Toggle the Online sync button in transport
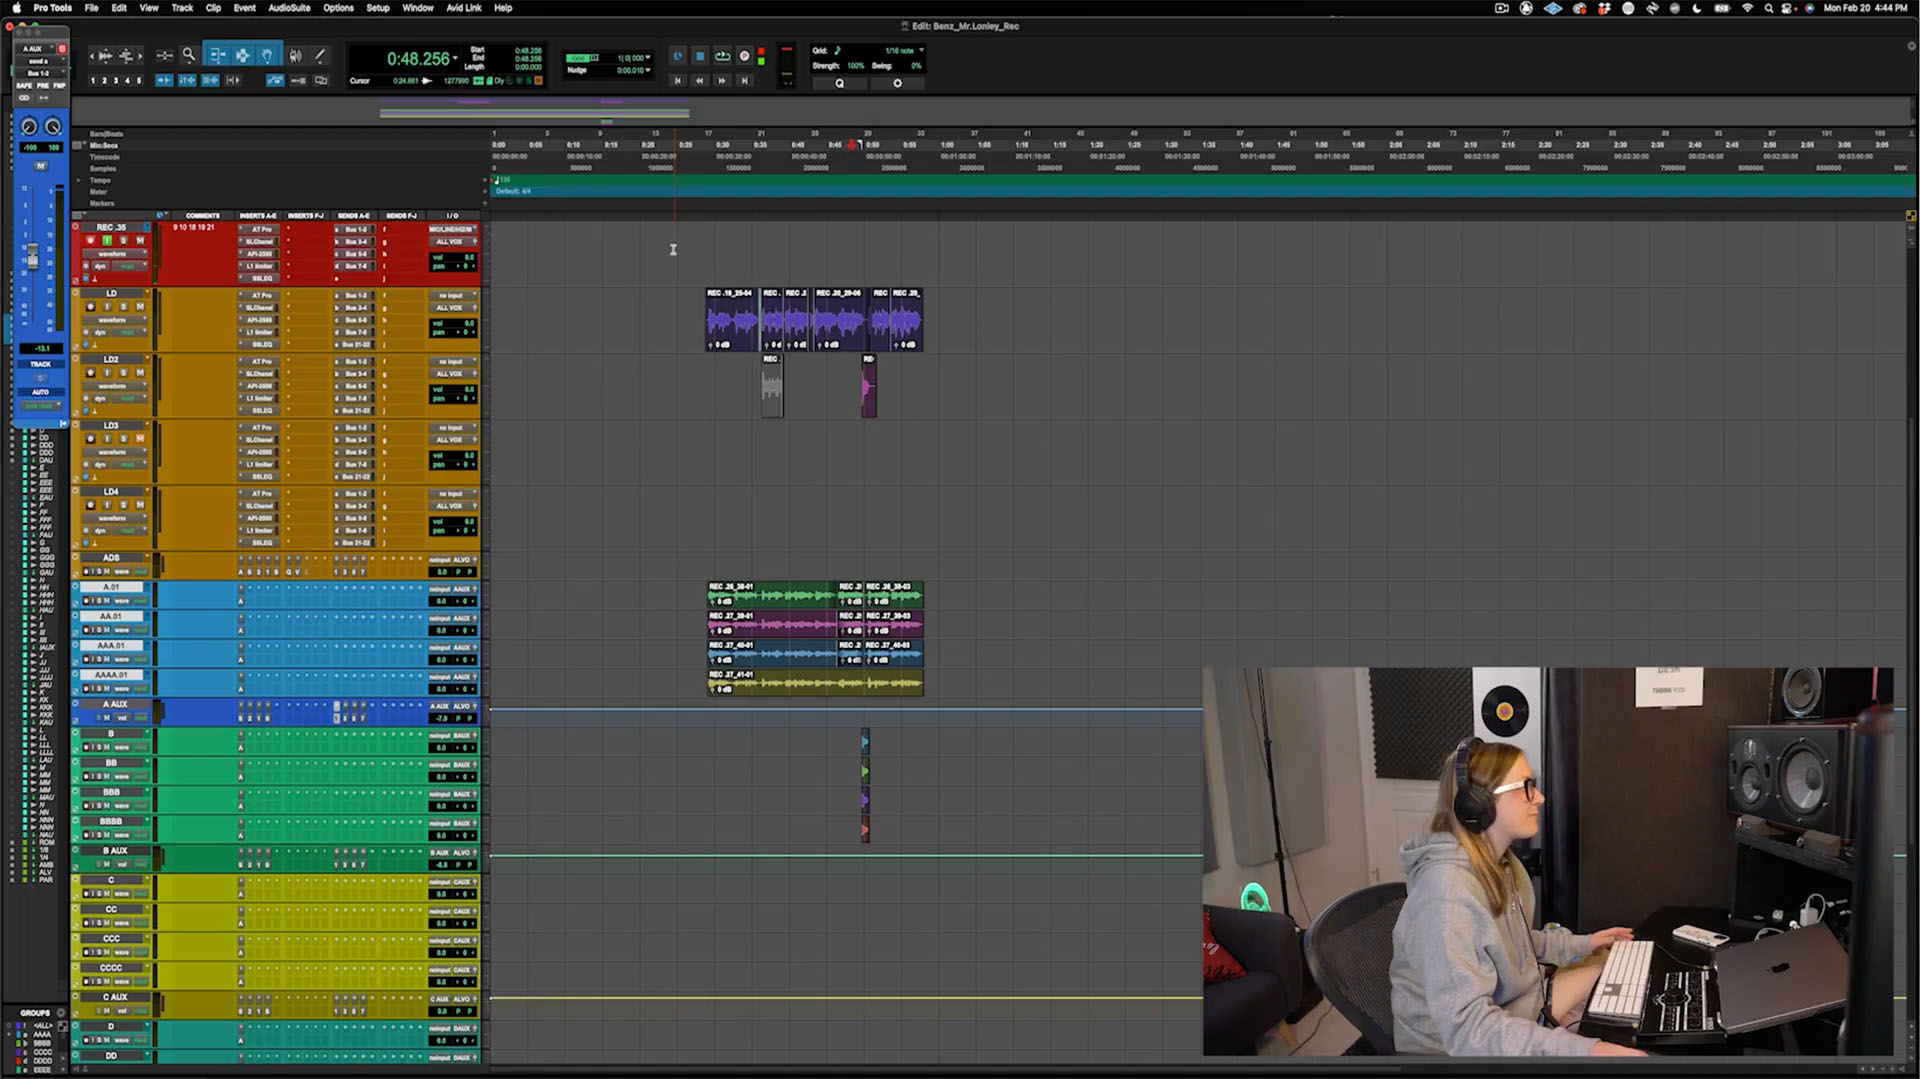 [x=678, y=56]
